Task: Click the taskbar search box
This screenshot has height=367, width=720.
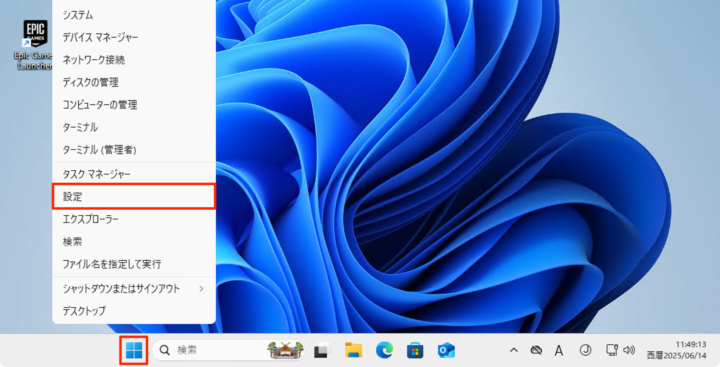Action: [228, 351]
